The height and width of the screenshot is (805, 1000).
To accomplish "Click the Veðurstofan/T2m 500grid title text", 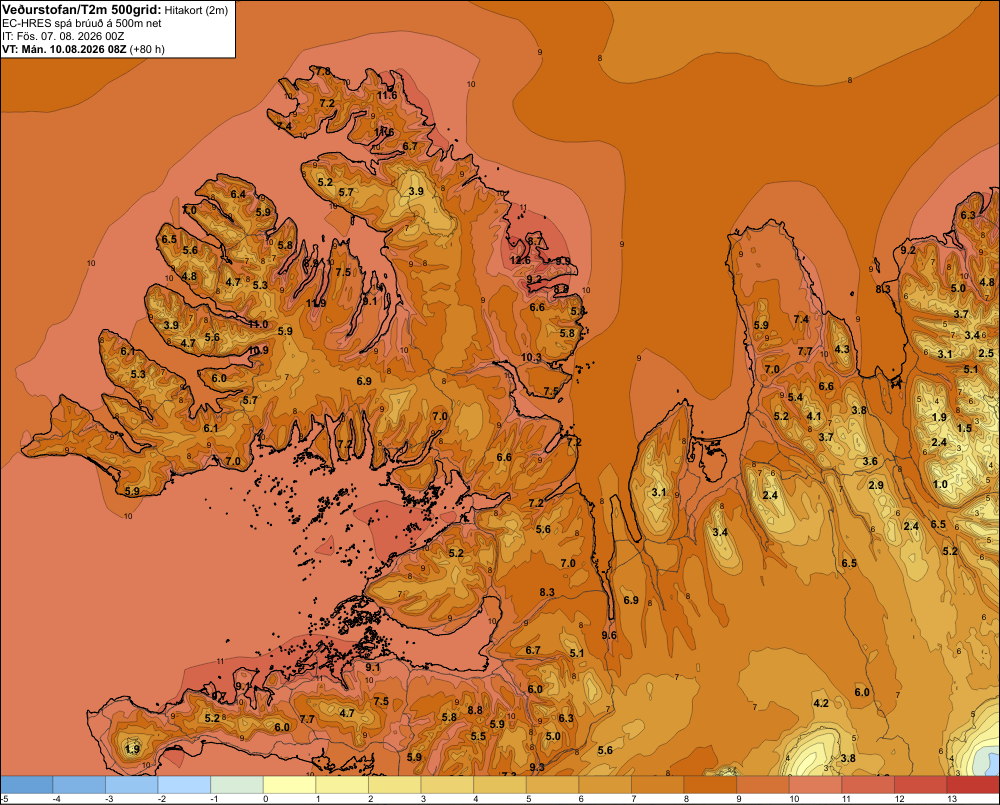I will click(82, 10).
